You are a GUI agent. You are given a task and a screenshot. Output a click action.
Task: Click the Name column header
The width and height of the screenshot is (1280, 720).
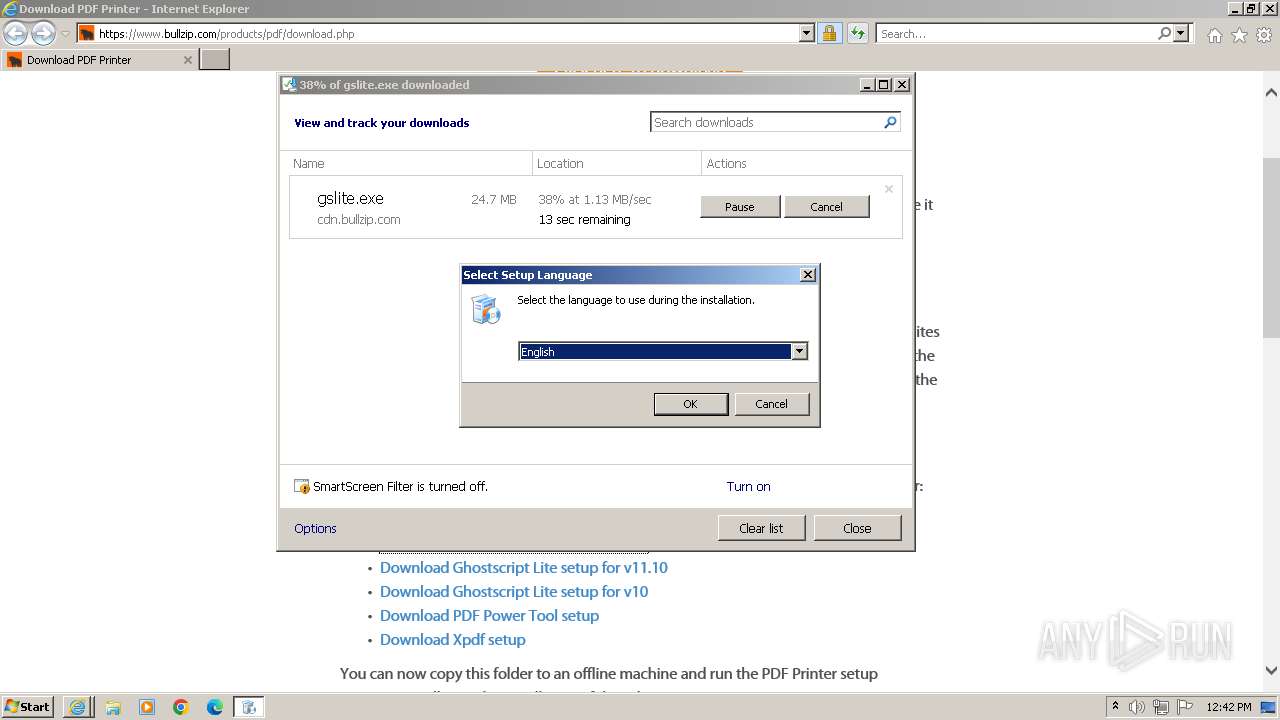click(410, 163)
